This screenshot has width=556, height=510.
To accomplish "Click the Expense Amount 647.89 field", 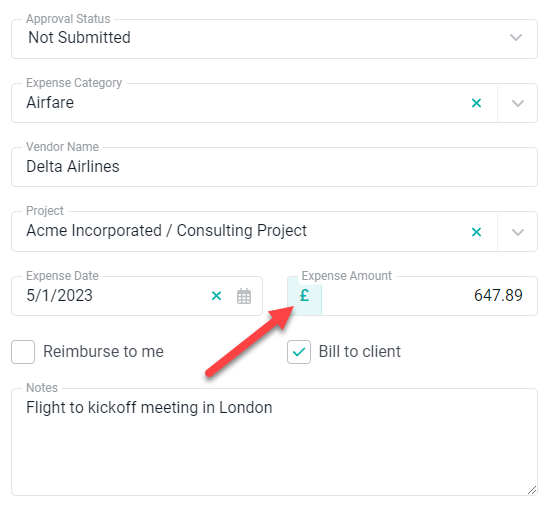I will coord(429,296).
